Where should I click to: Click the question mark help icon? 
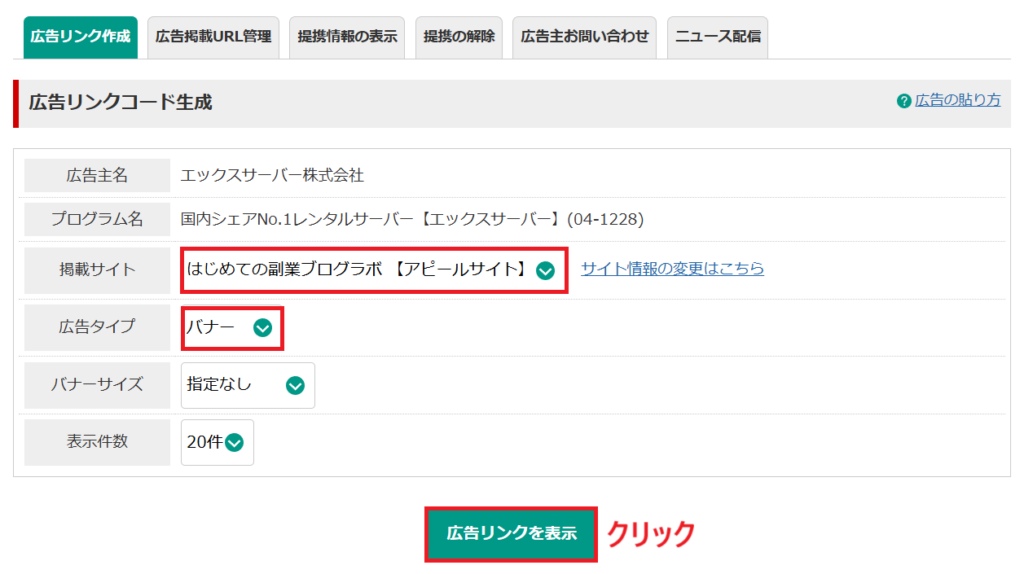(904, 101)
